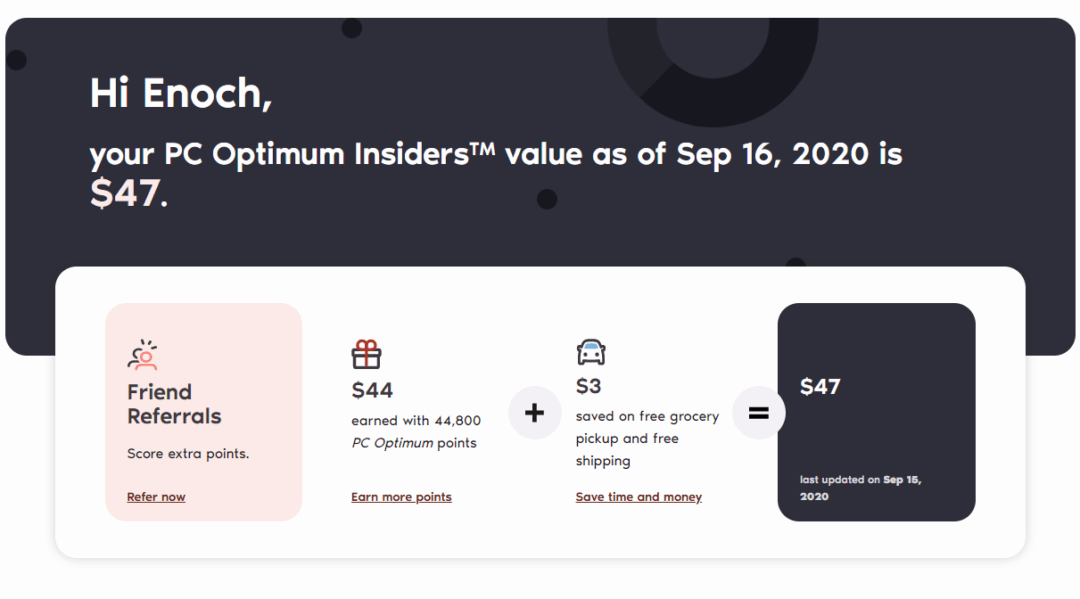The height and width of the screenshot is (599, 1080).
Task: Click the Hi Enoch greeting heading
Action: tap(181, 94)
